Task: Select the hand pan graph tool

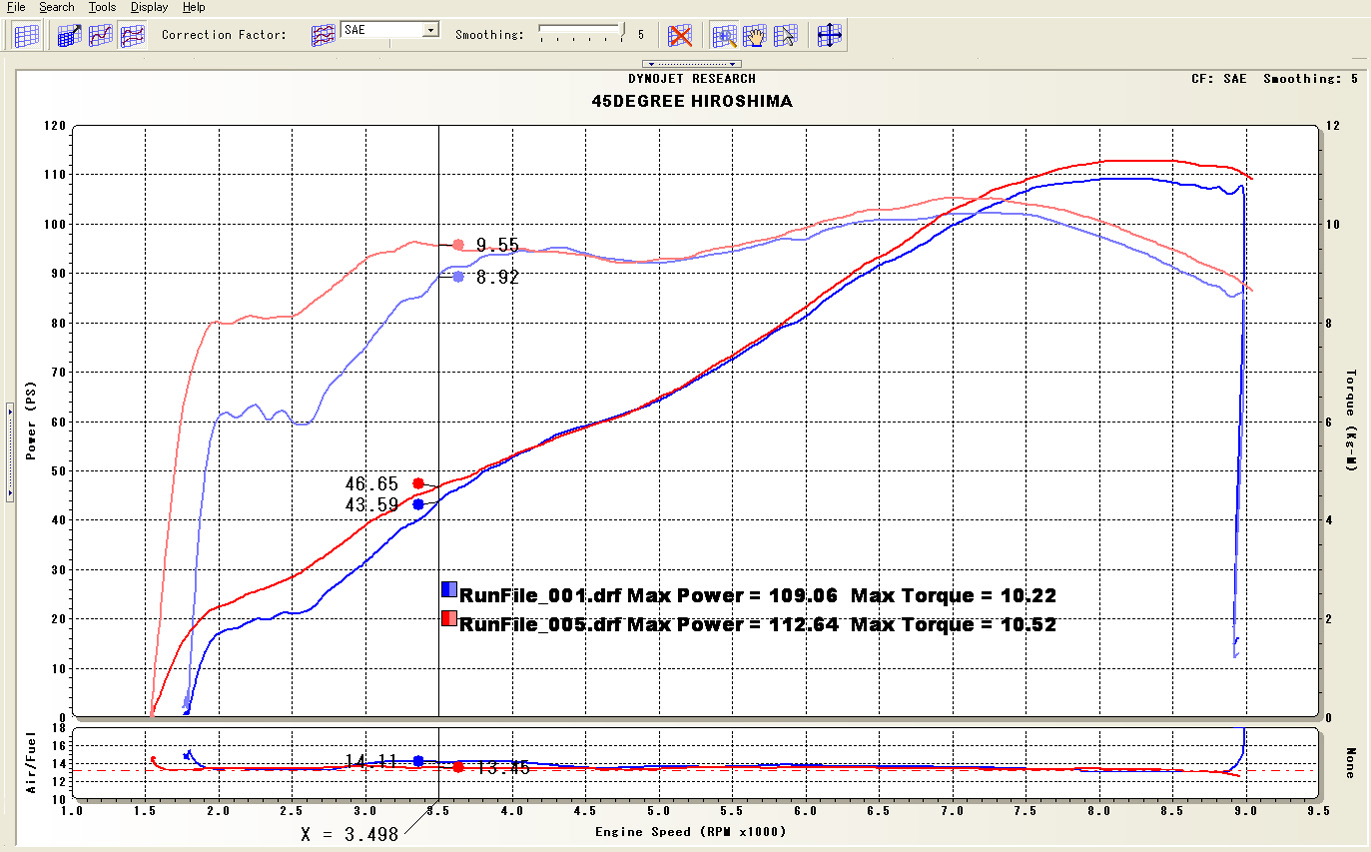Action: point(755,36)
